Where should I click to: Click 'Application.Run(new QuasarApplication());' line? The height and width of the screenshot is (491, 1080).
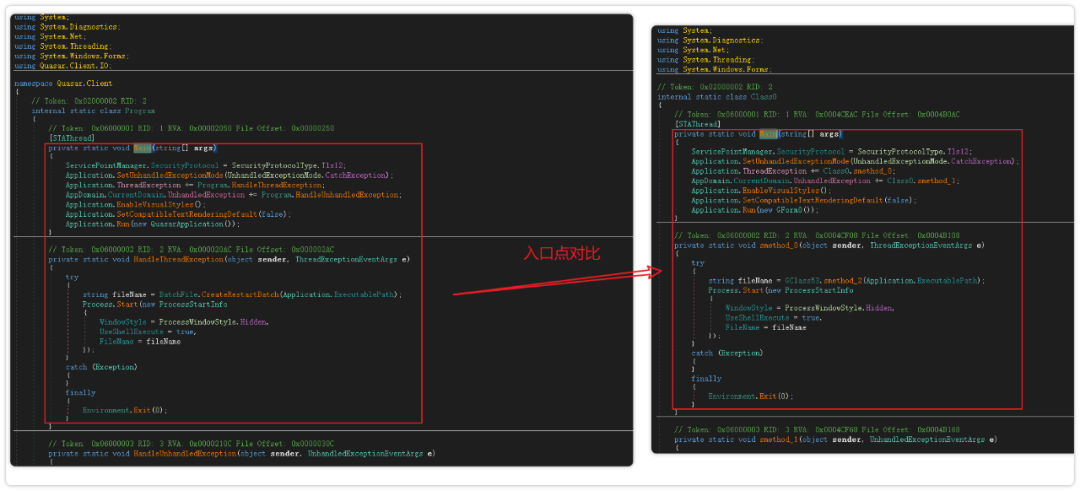154,224
